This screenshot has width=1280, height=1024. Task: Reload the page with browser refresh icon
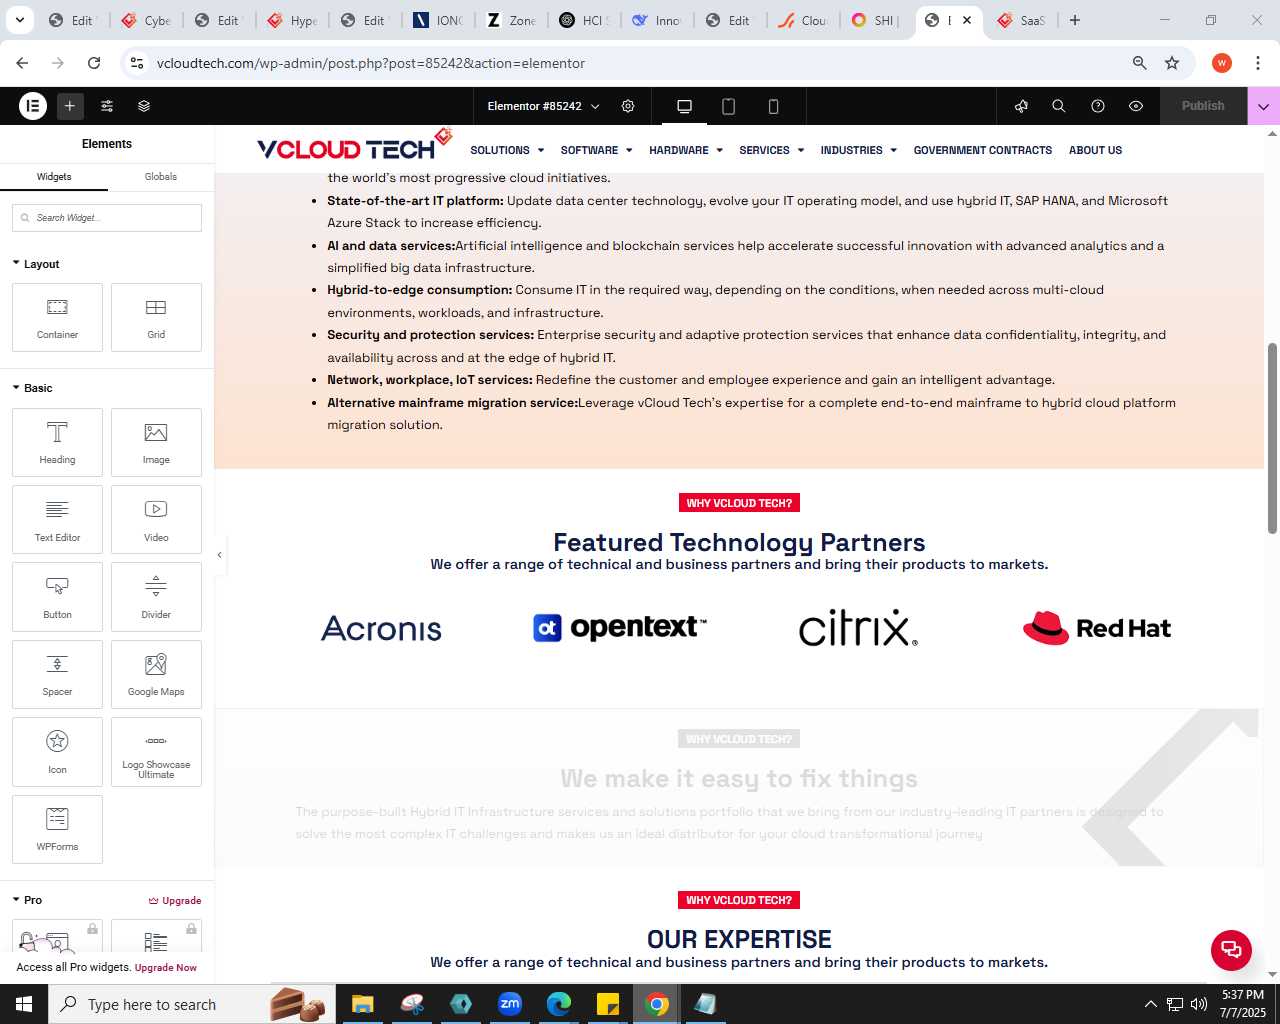(94, 63)
